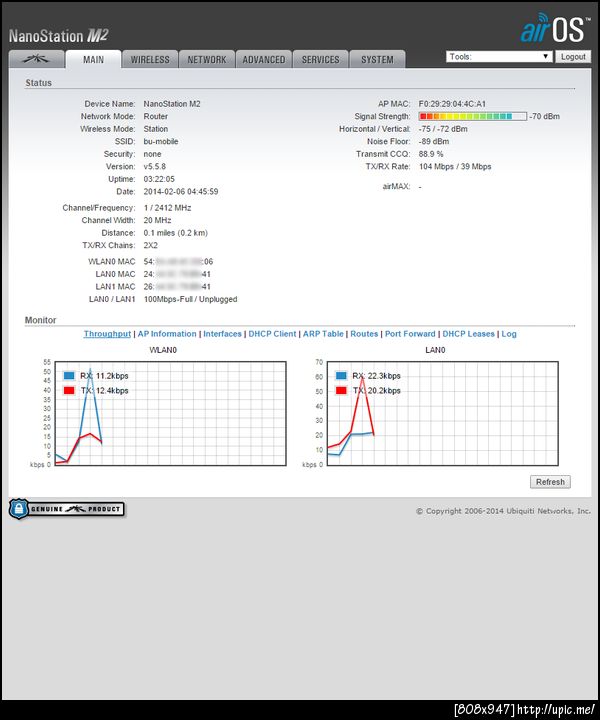The height and width of the screenshot is (720, 600).
Task: Click the date value 2014-02-06 04:45:59
Action: click(x=181, y=191)
